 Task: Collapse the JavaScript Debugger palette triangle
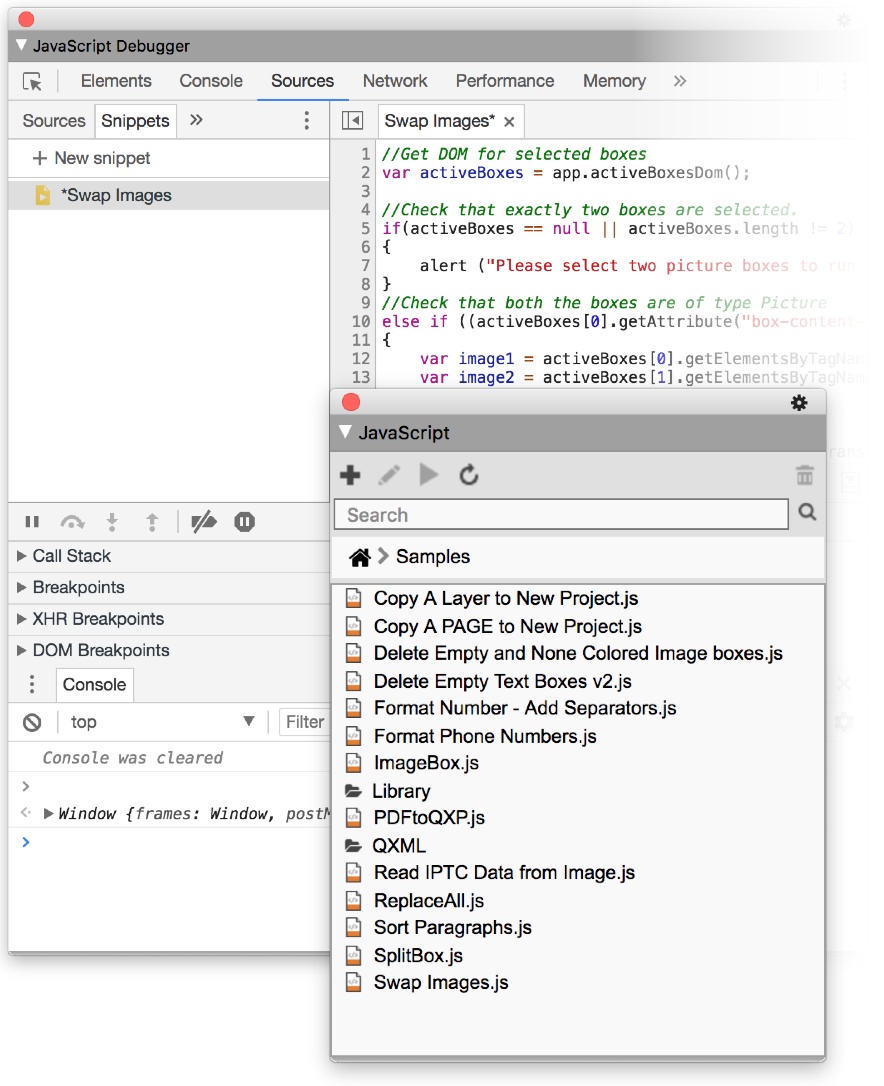(x=21, y=46)
